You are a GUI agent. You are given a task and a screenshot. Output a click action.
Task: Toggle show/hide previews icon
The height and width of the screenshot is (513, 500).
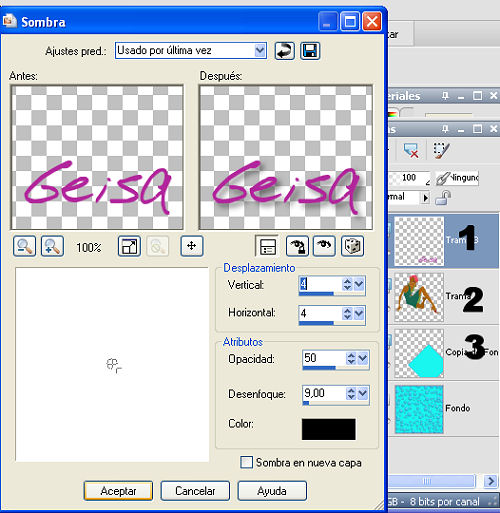click(x=267, y=246)
